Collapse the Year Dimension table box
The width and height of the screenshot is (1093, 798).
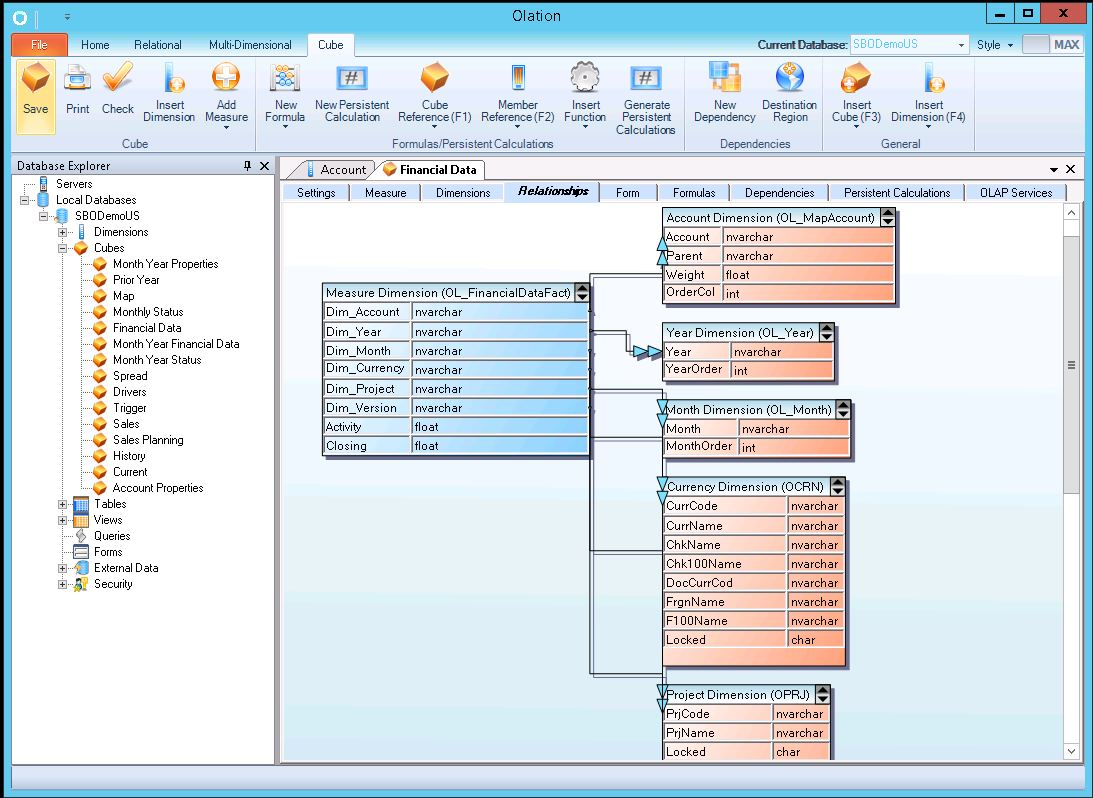click(x=826, y=333)
